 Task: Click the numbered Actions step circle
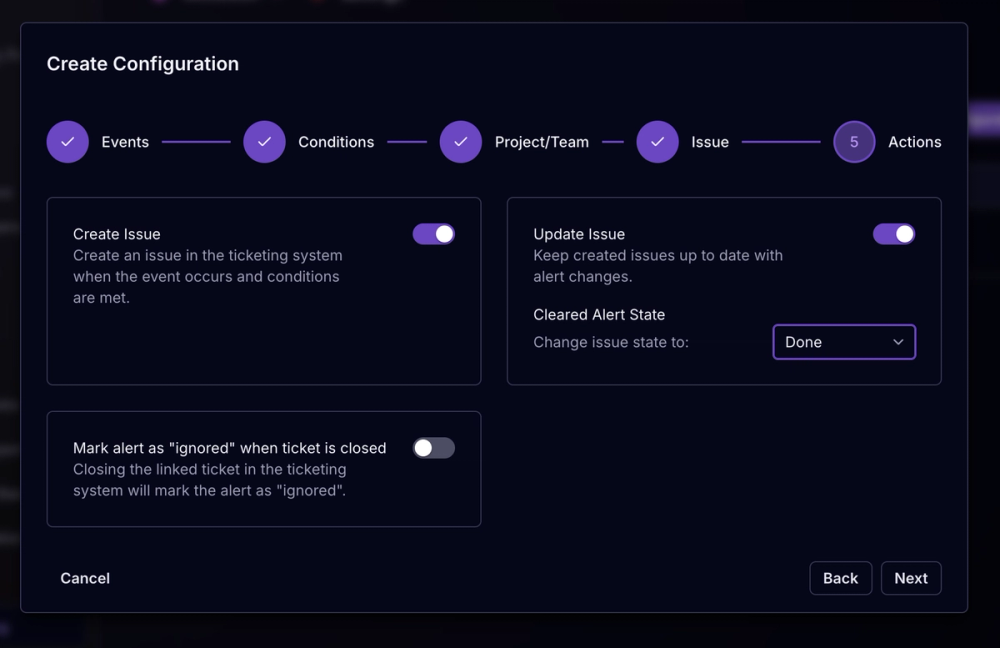[854, 142]
